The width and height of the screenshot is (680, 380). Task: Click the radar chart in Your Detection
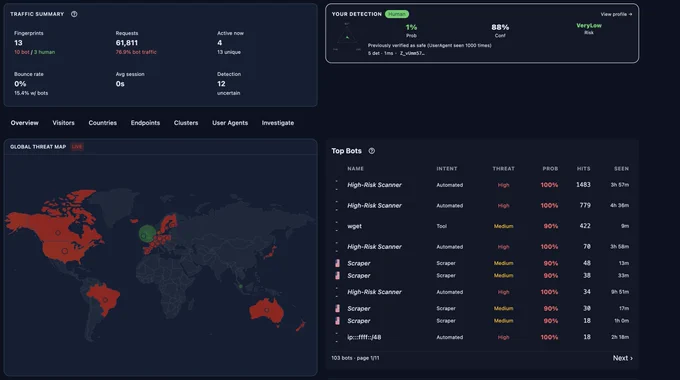tap(347, 37)
